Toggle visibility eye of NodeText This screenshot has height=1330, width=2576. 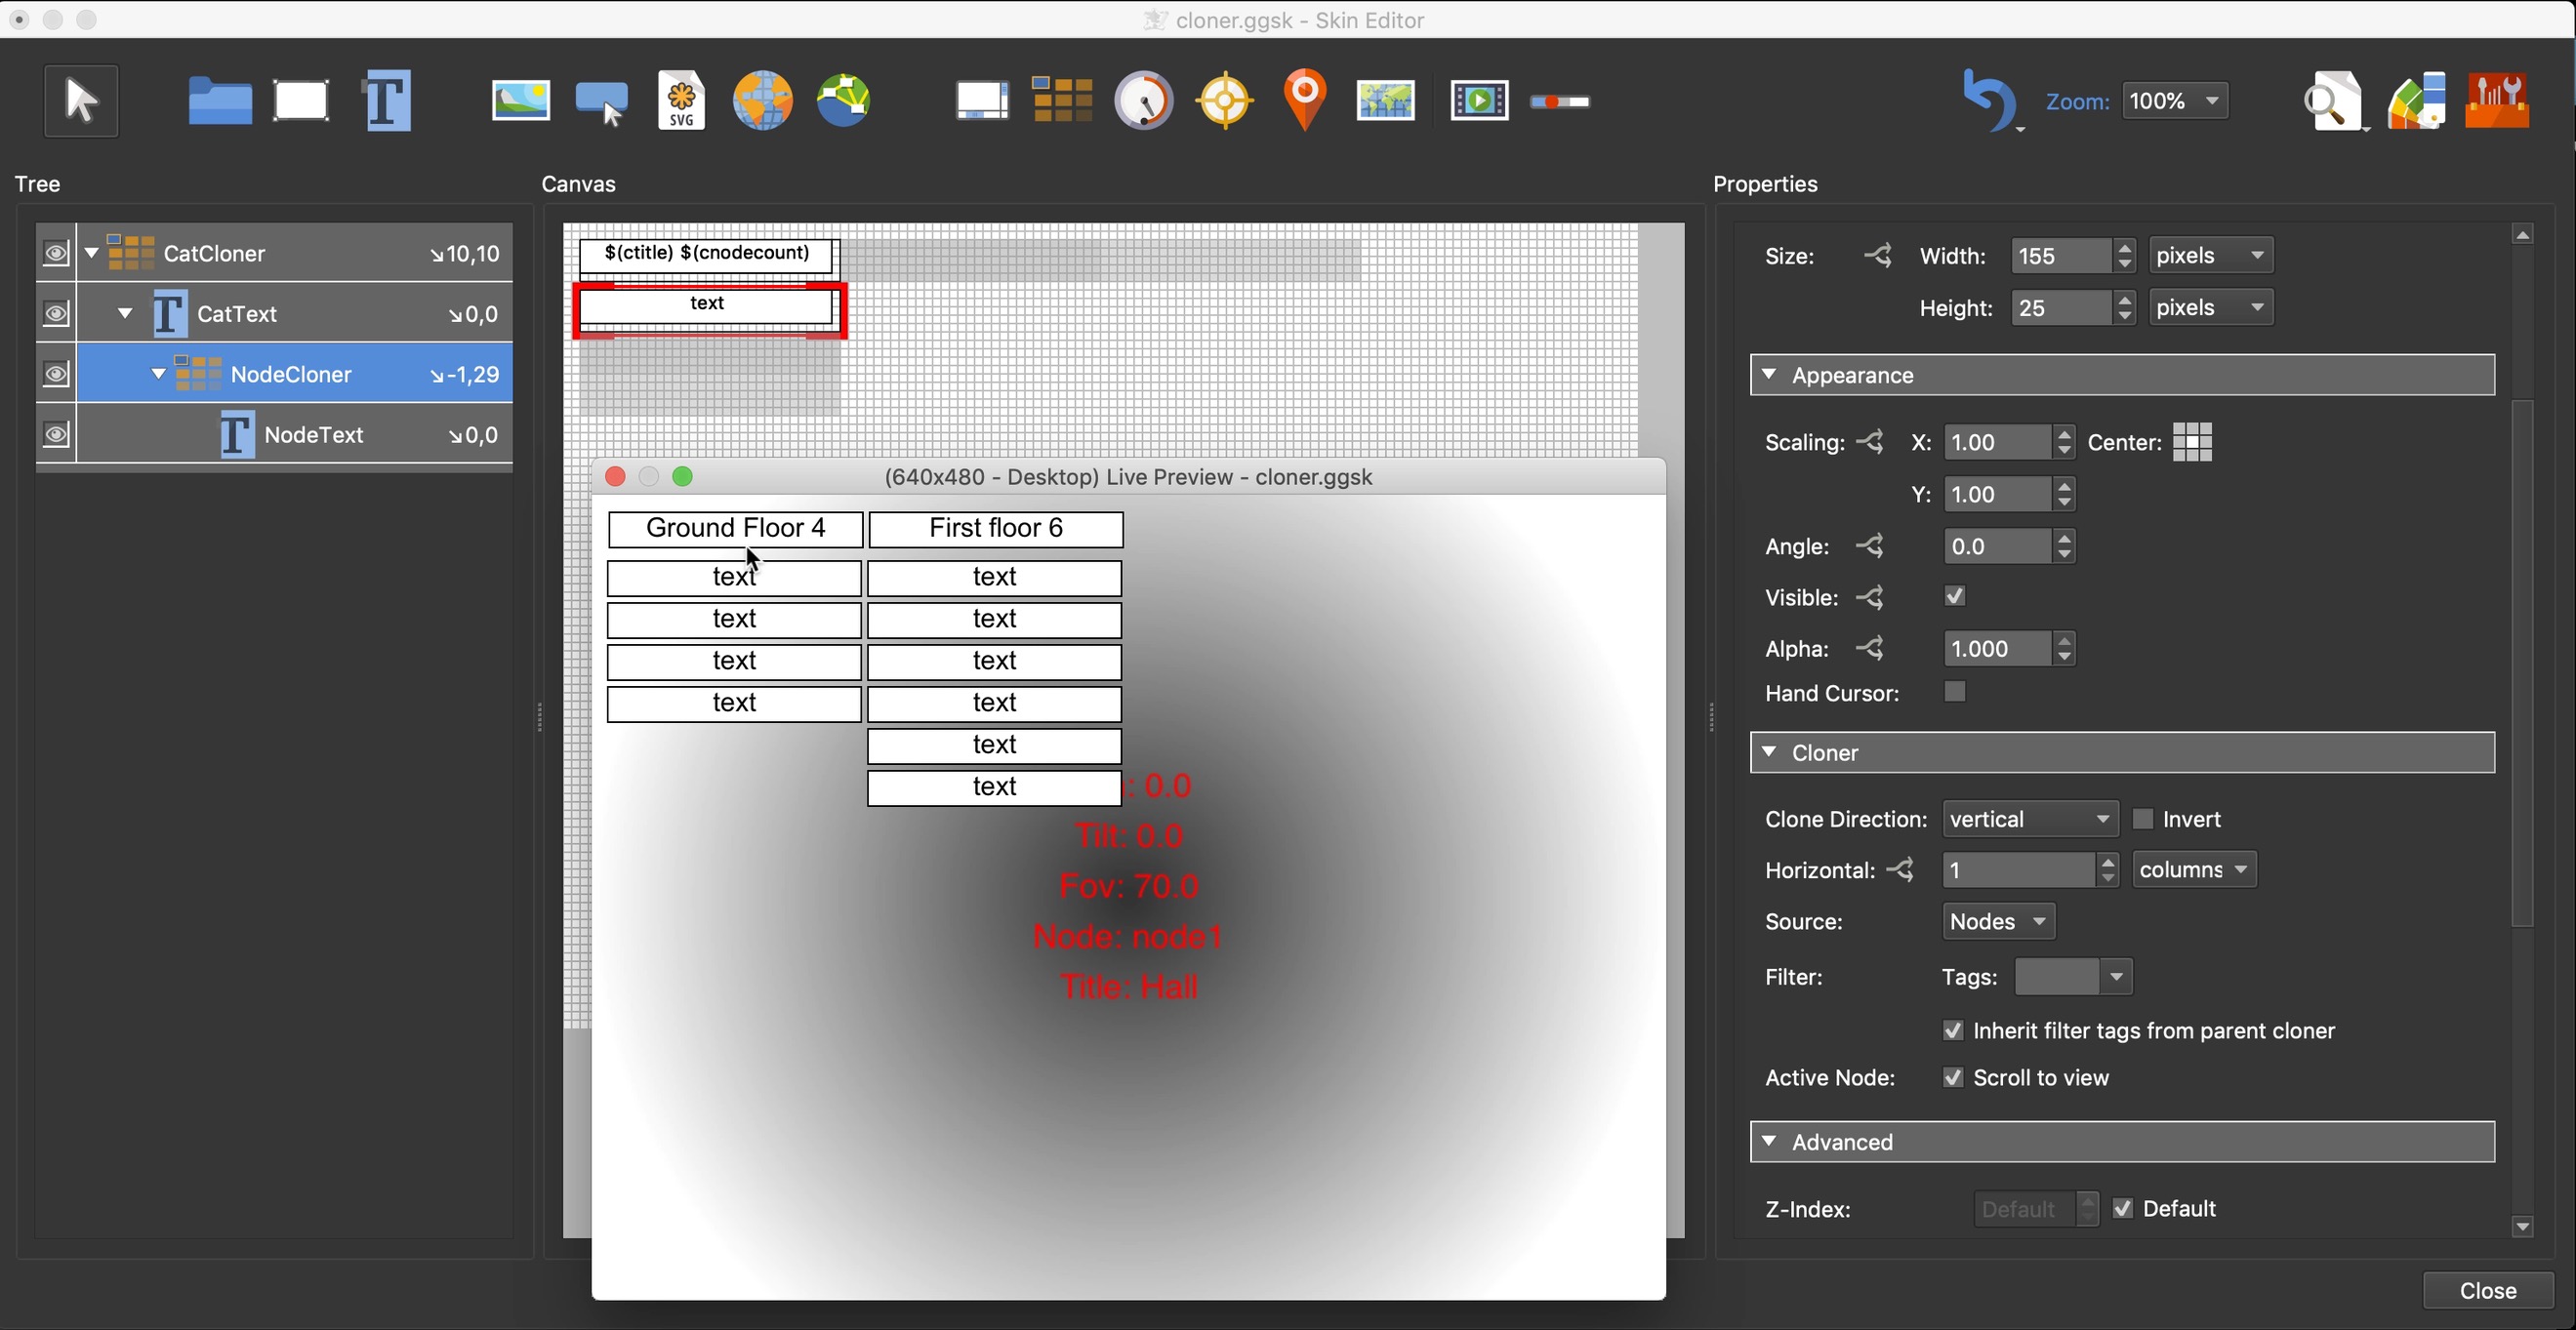coord(56,434)
